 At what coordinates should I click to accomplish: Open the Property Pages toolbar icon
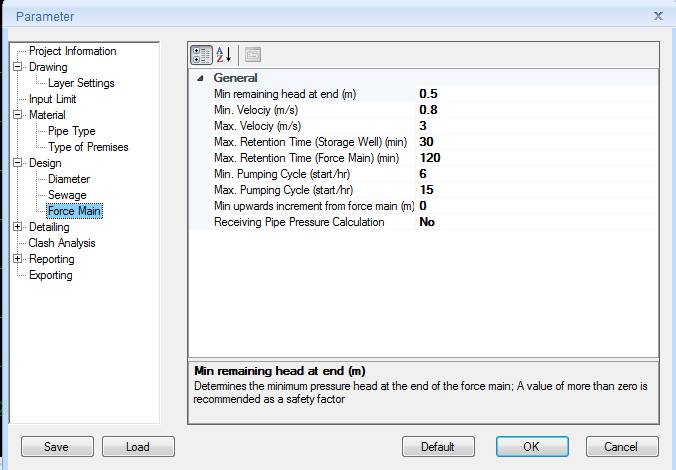point(253,55)
